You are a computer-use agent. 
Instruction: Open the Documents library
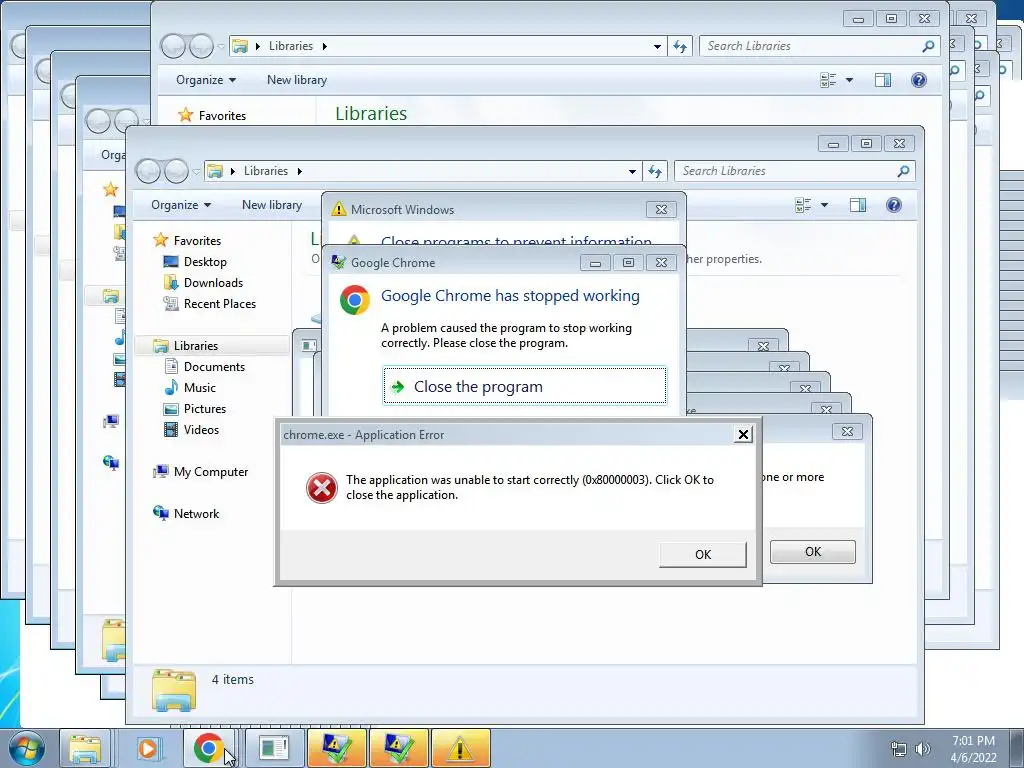click(214, 367)
